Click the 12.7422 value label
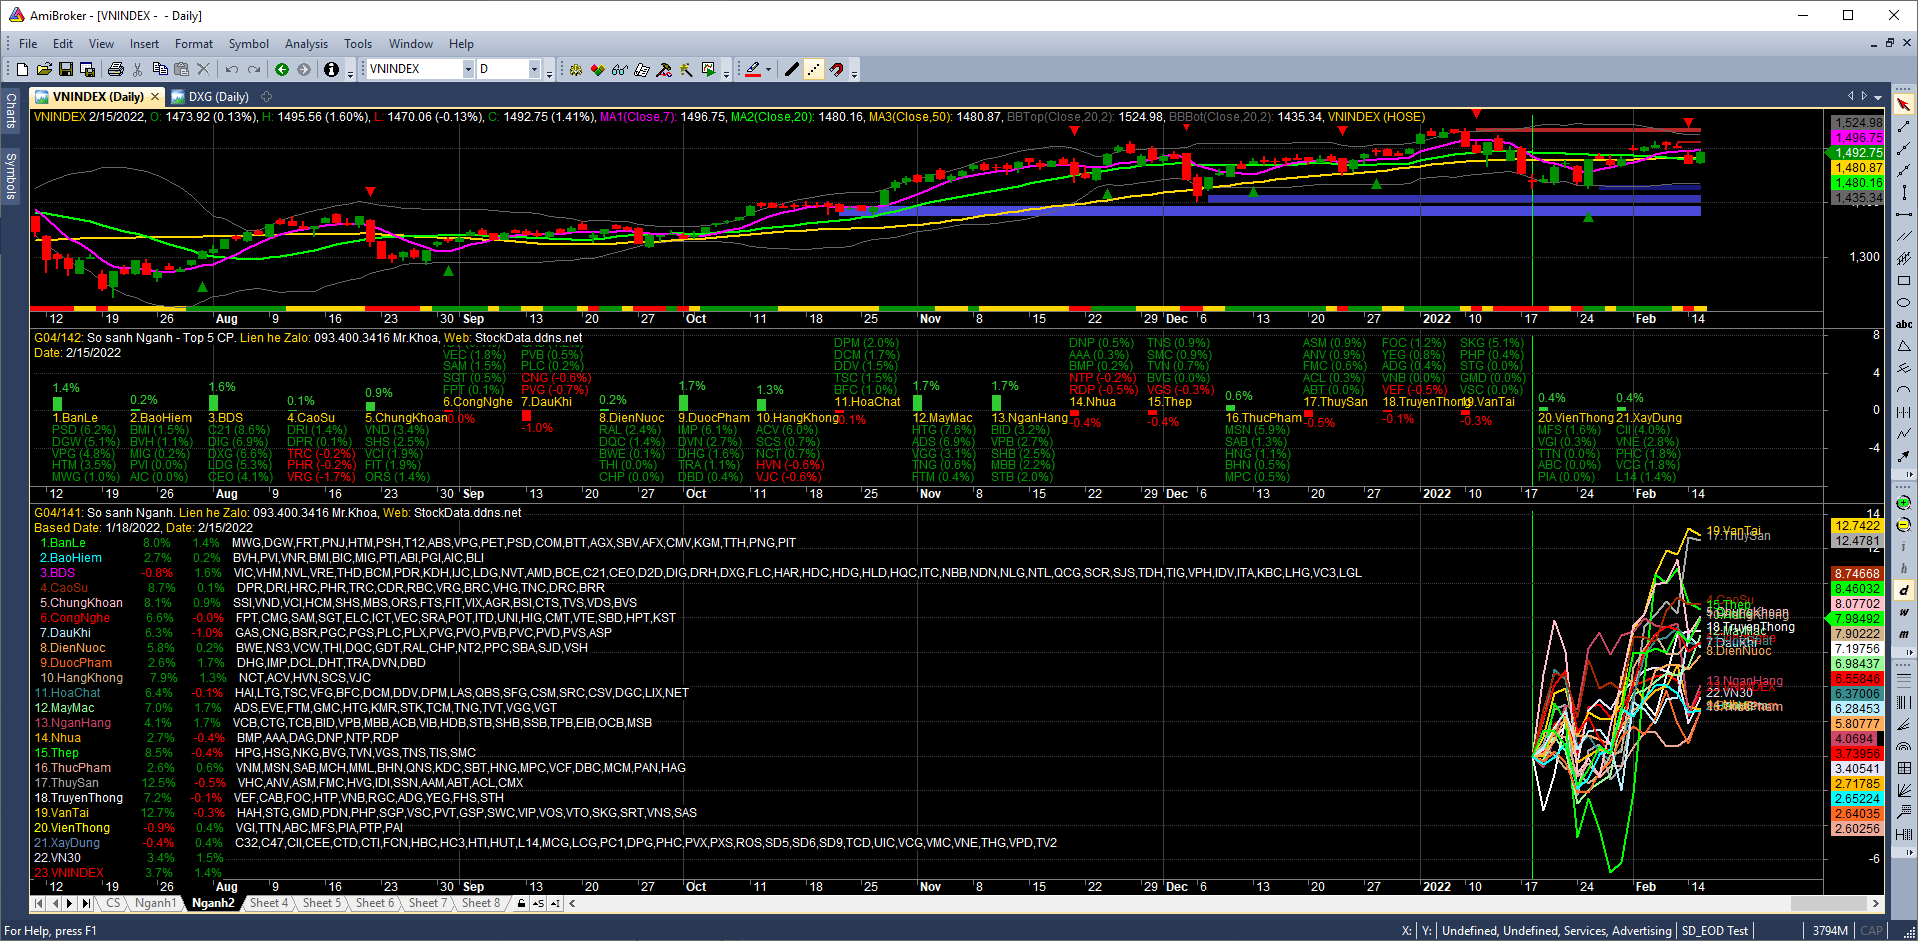This screenshot has height=941, width=1918. point(1858,526)
